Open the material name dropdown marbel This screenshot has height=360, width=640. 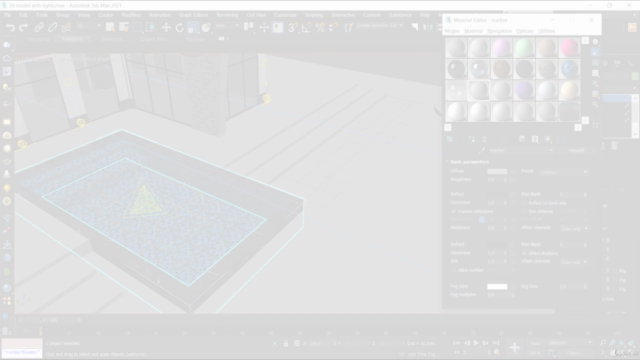click(521, 151)
